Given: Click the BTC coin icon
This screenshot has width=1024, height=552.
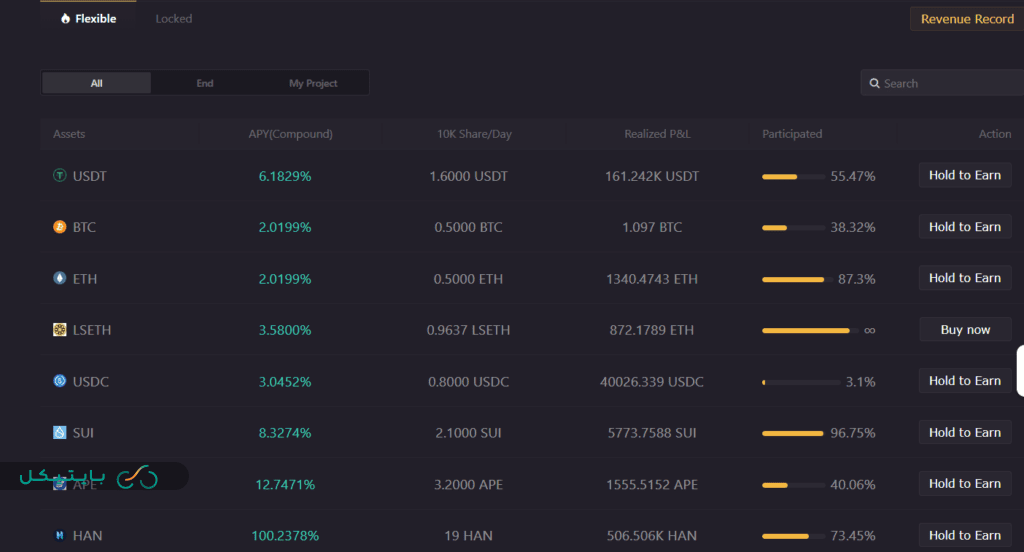Looking at the screenshot, I should tap(60, 227).
